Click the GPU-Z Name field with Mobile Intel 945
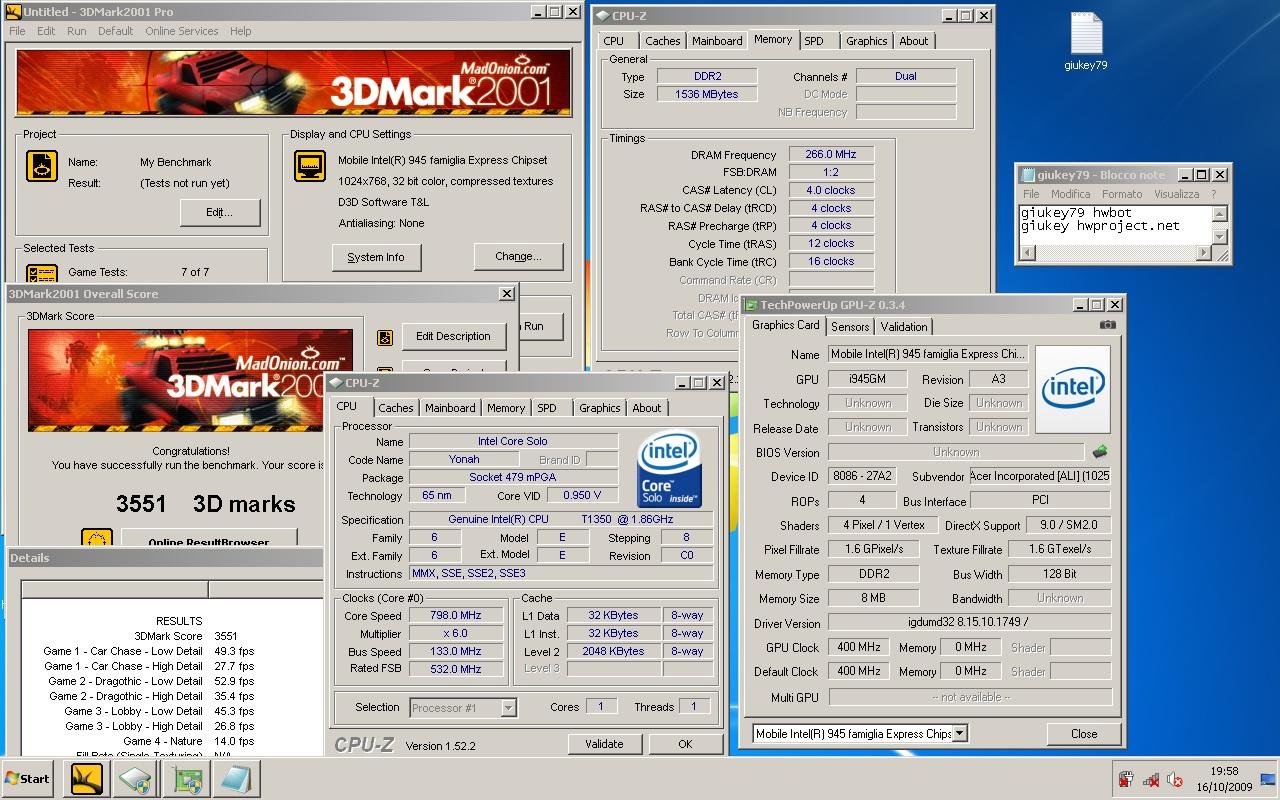 click(x=927, y=354)
